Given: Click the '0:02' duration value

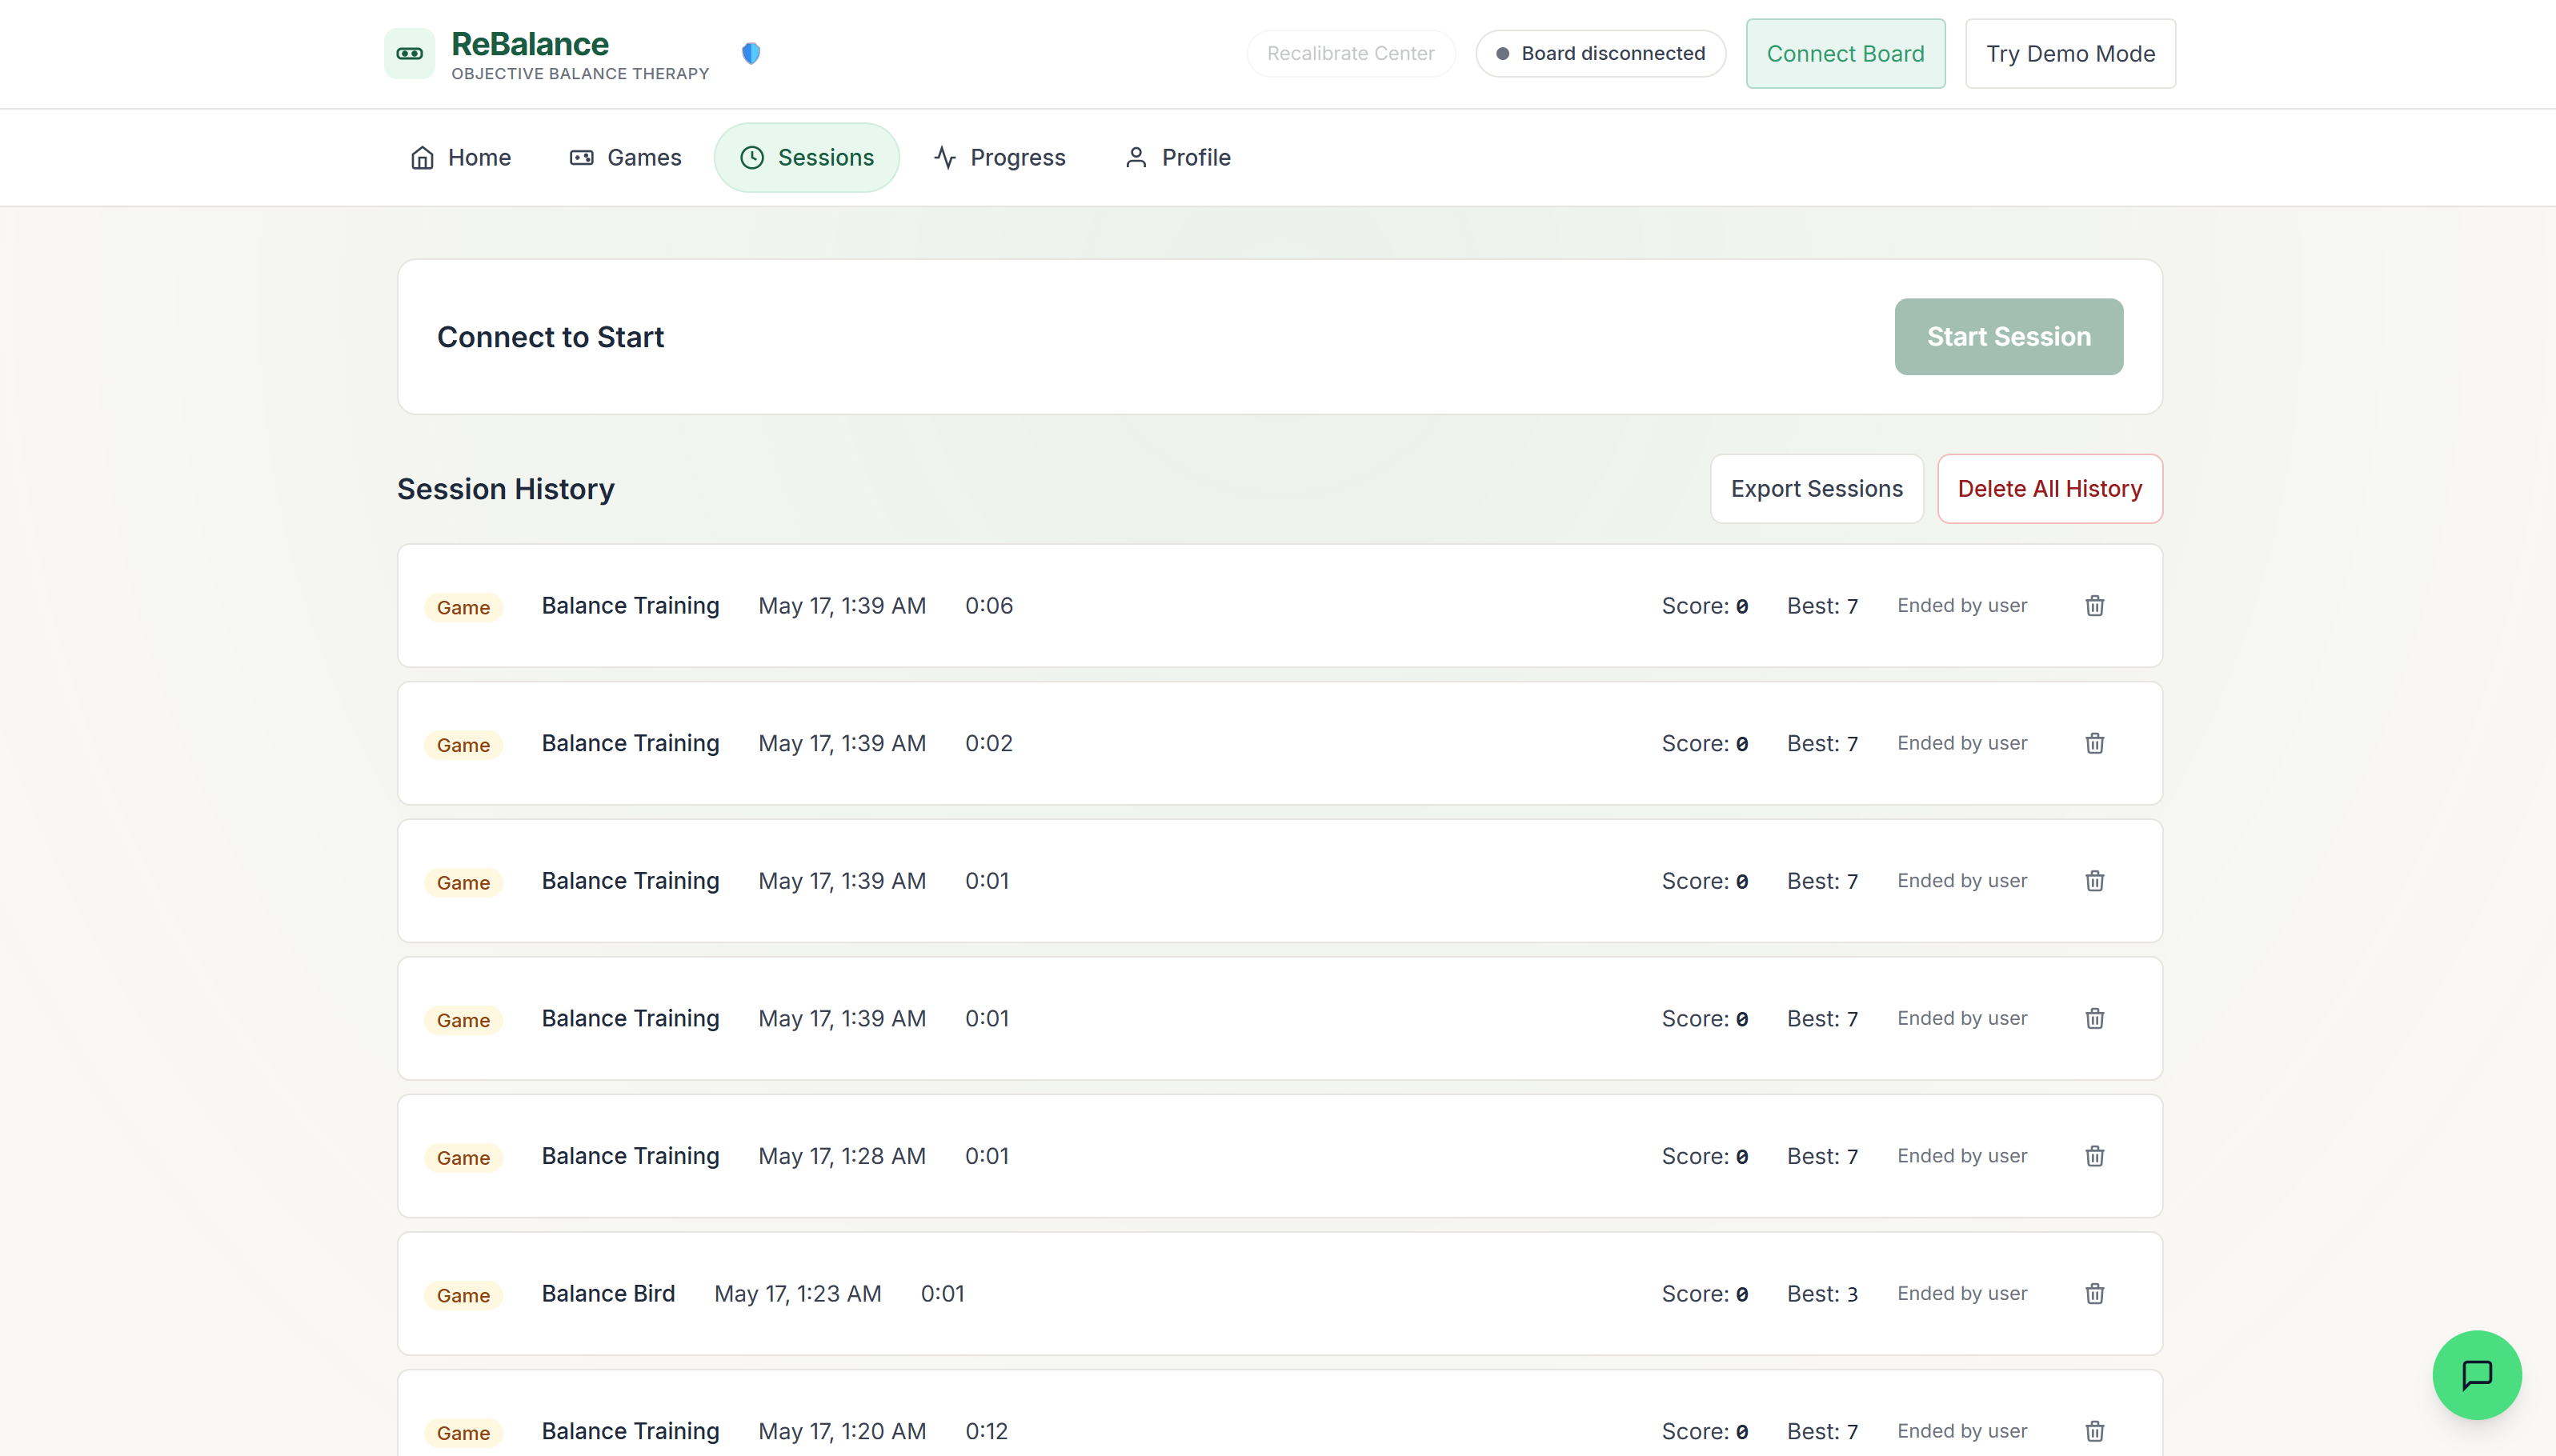Looking at the screenshot, I should tap(988, 743).
